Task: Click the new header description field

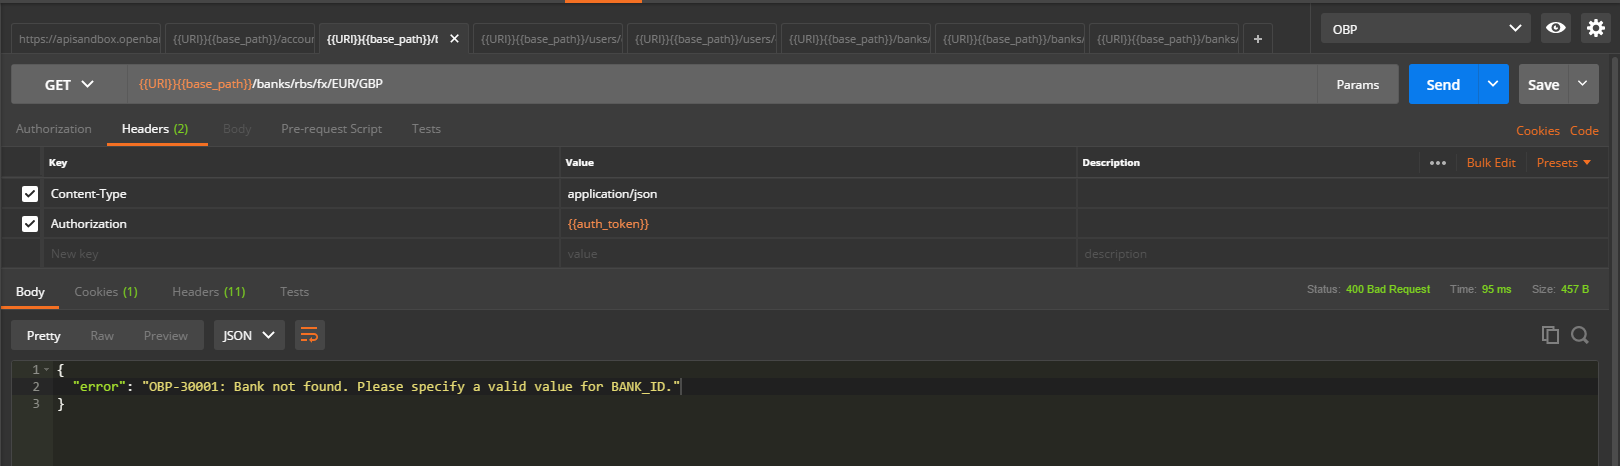Action: (x=1342, y=254)
